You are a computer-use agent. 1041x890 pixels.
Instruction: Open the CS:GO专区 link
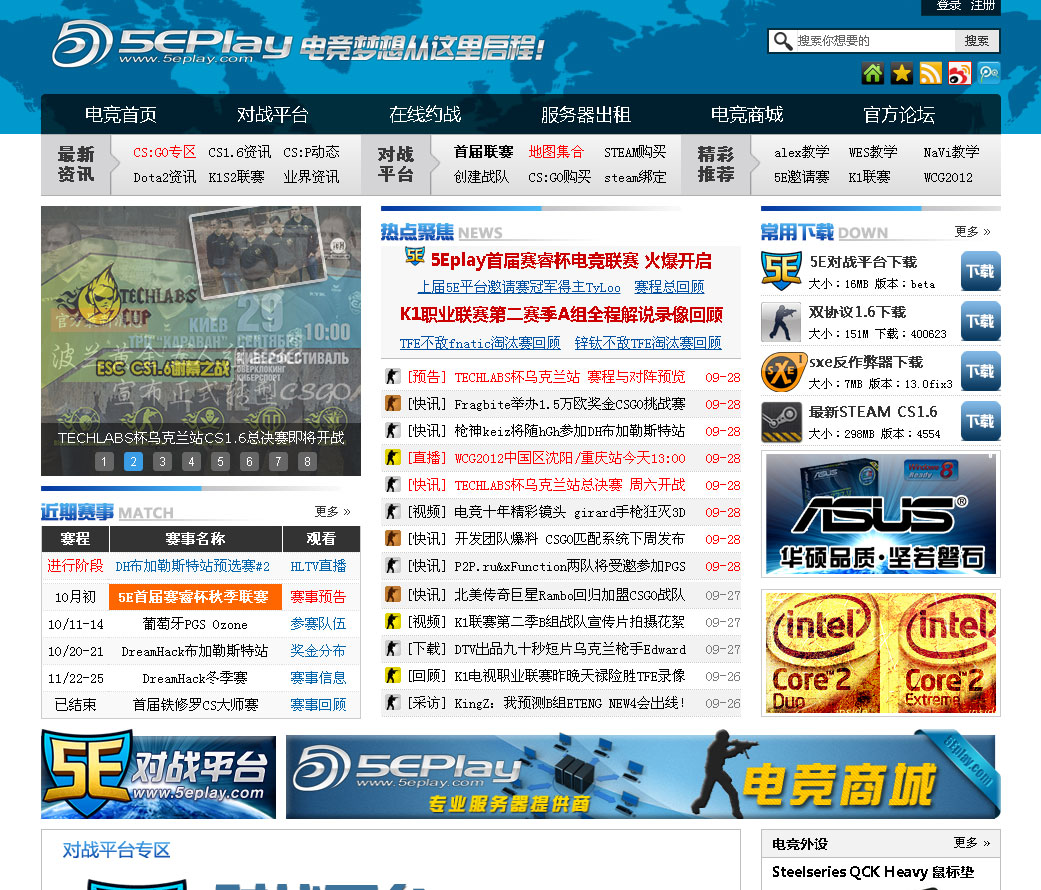[164, 152]
